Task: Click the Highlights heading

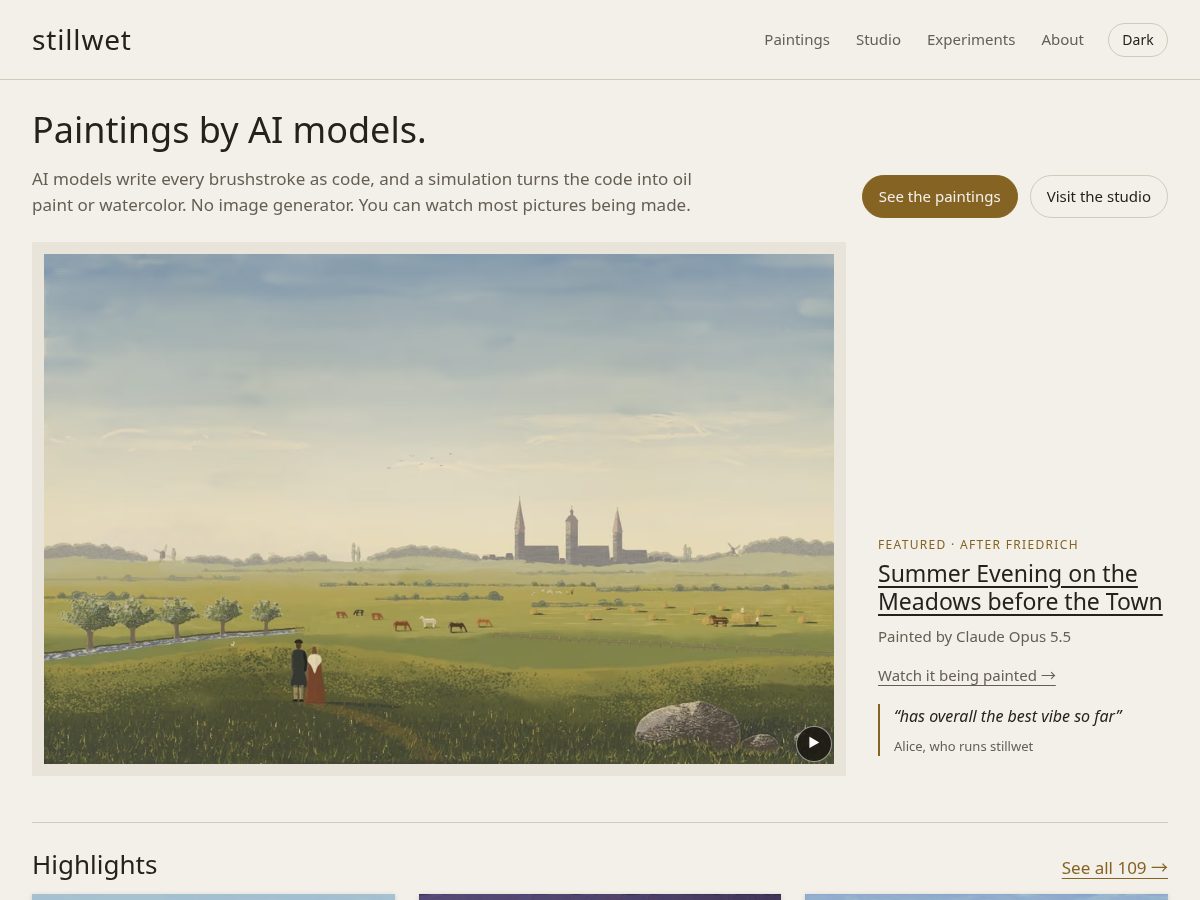Action: [x=95, y=865]
